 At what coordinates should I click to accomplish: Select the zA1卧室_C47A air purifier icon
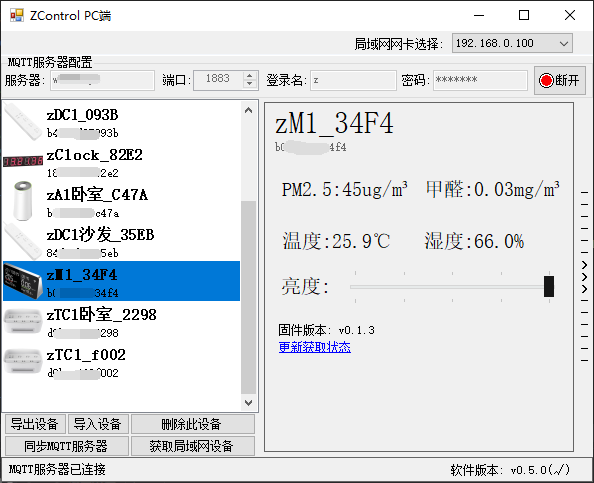(x=23, y=201)
